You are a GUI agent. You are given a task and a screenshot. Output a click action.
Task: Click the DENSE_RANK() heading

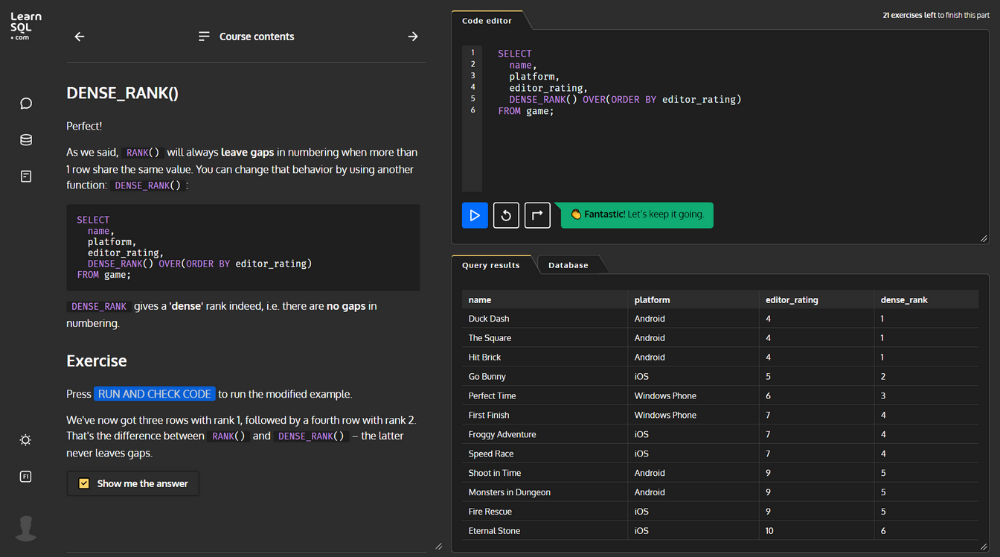122,93
